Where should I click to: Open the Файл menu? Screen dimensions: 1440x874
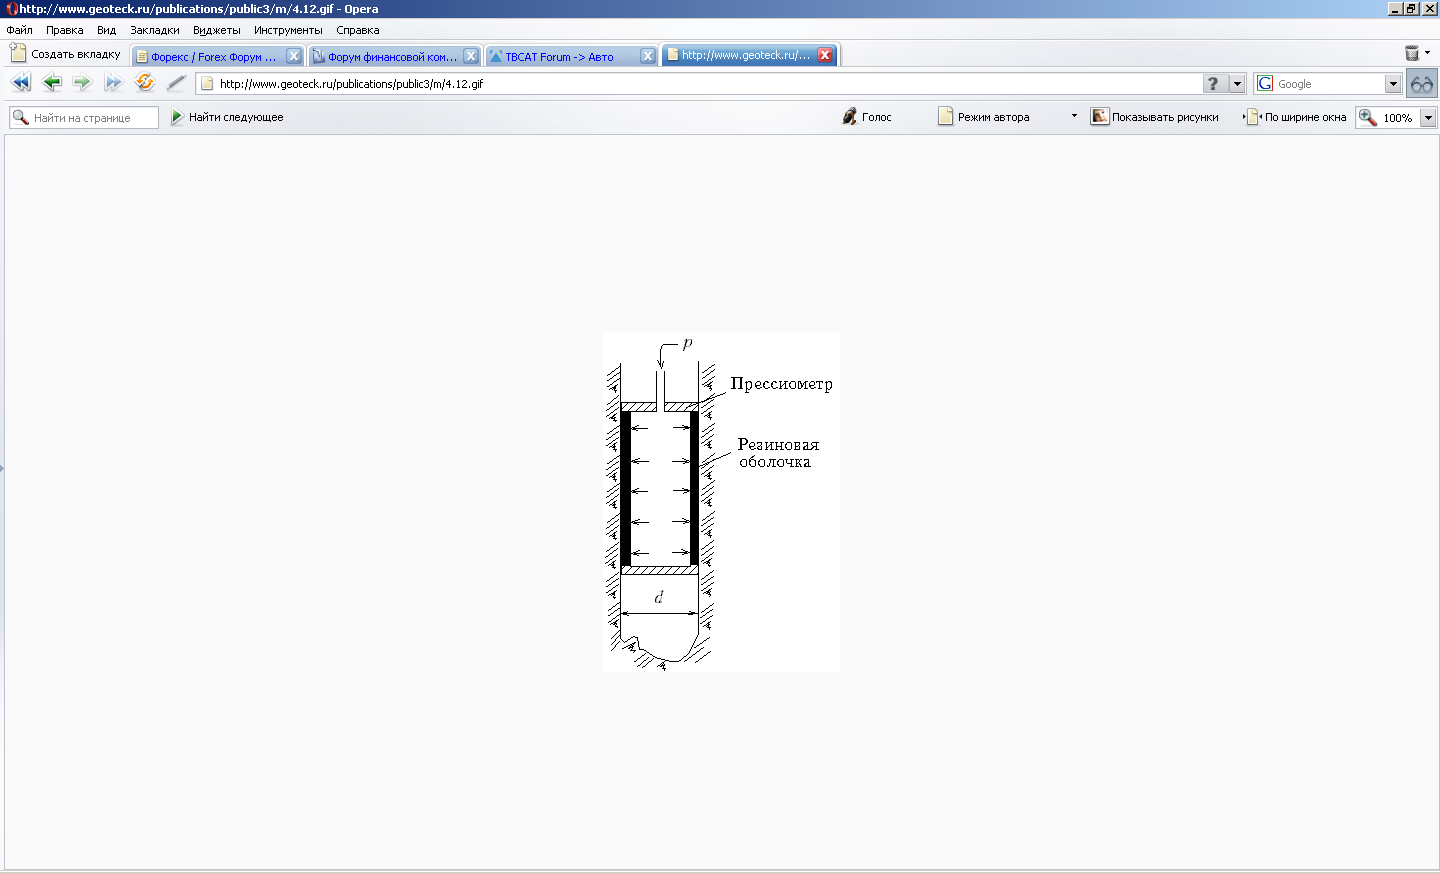point(20,30)
